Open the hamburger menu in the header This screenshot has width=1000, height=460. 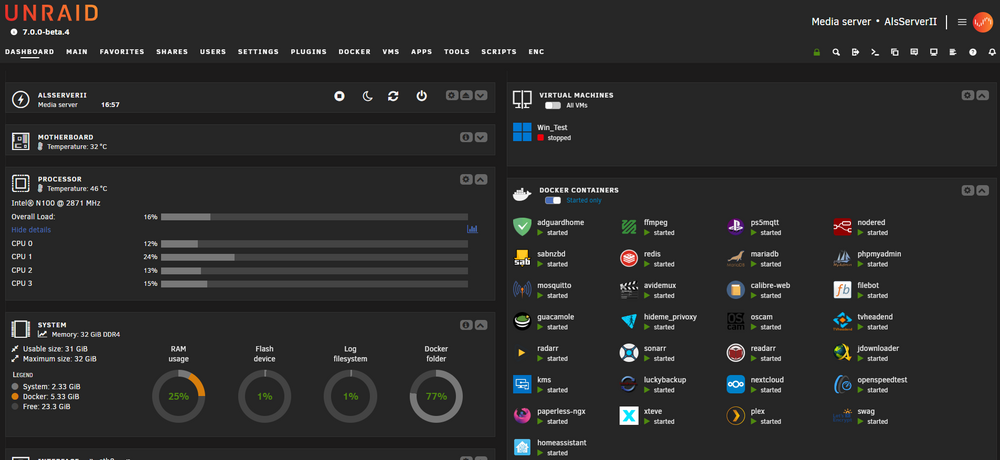coord(962,22)
